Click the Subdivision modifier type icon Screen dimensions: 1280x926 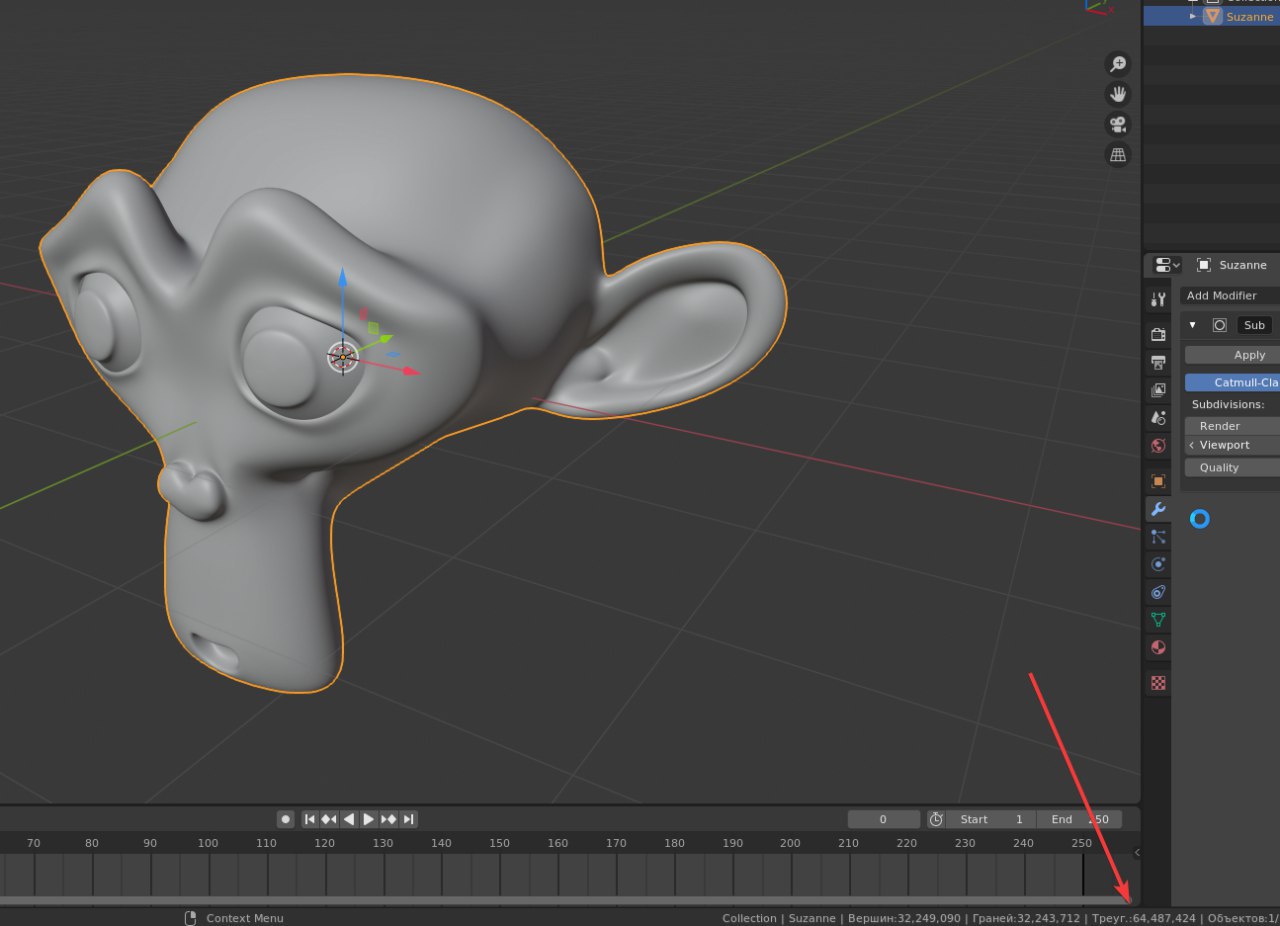[1220, 325]
